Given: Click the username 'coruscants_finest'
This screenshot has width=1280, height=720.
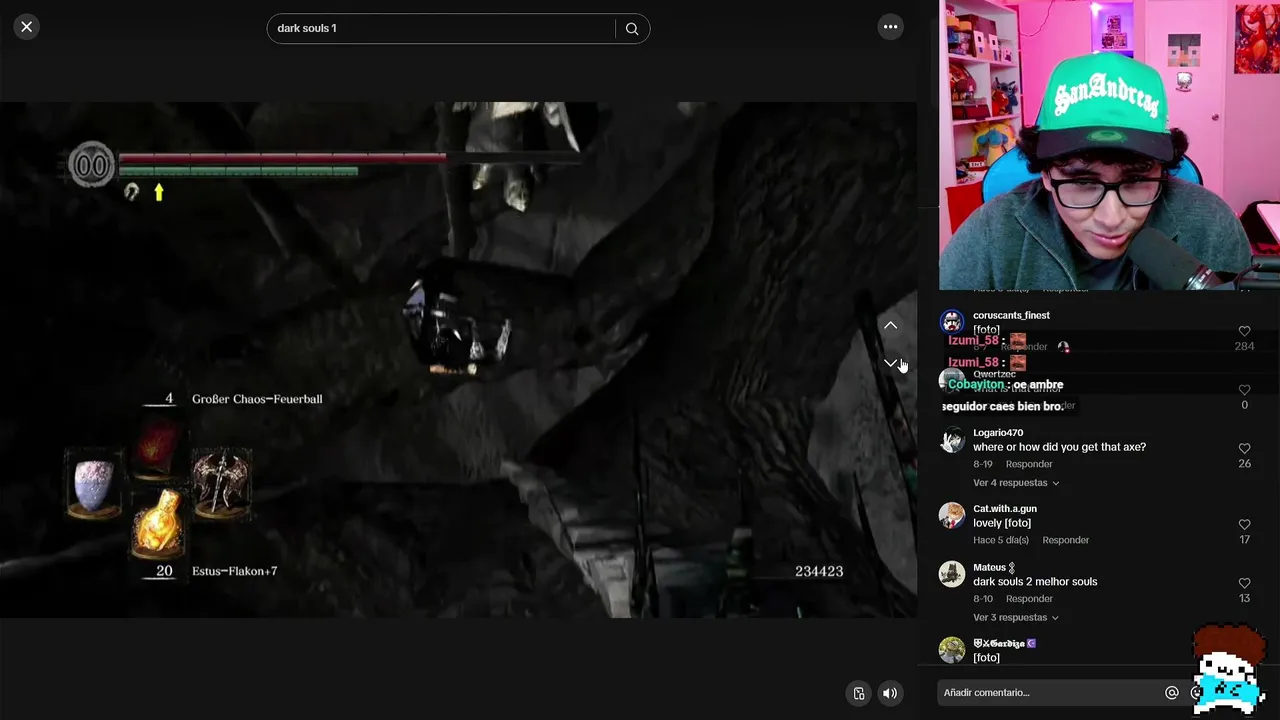Looking at the screenshot, I should pos(1011,316).
